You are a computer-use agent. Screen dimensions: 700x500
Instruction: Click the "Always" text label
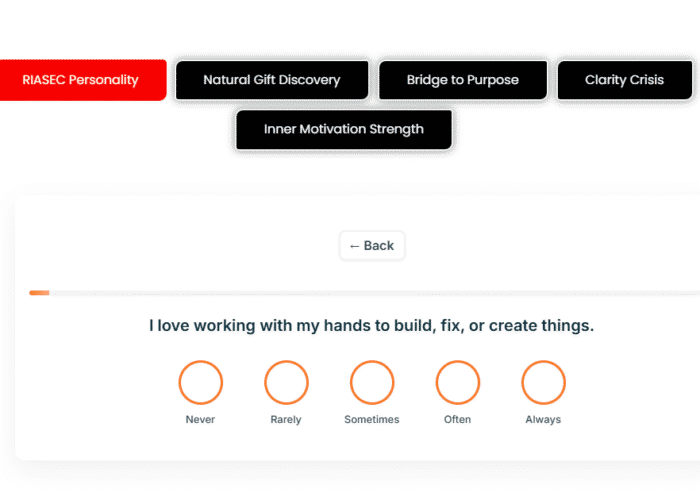pyautogui.click(x=543, y=420)
